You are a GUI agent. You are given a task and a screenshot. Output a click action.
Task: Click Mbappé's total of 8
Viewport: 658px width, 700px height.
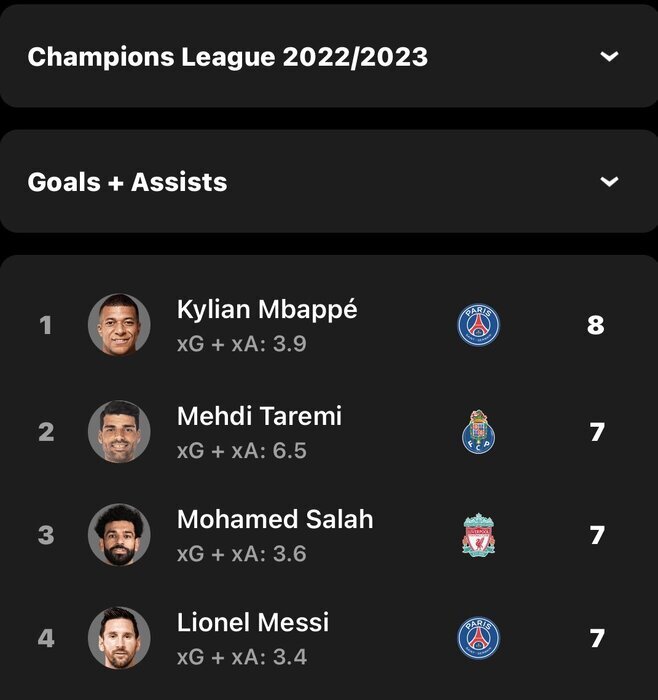[x=596, y=325]
